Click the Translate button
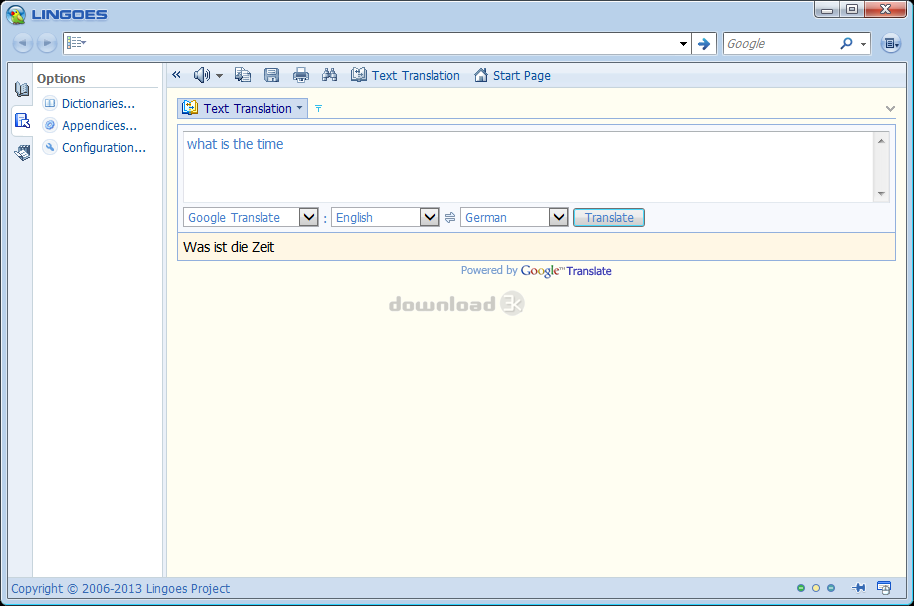The width and height of the screenshot is (914, 606). point(609,217)
